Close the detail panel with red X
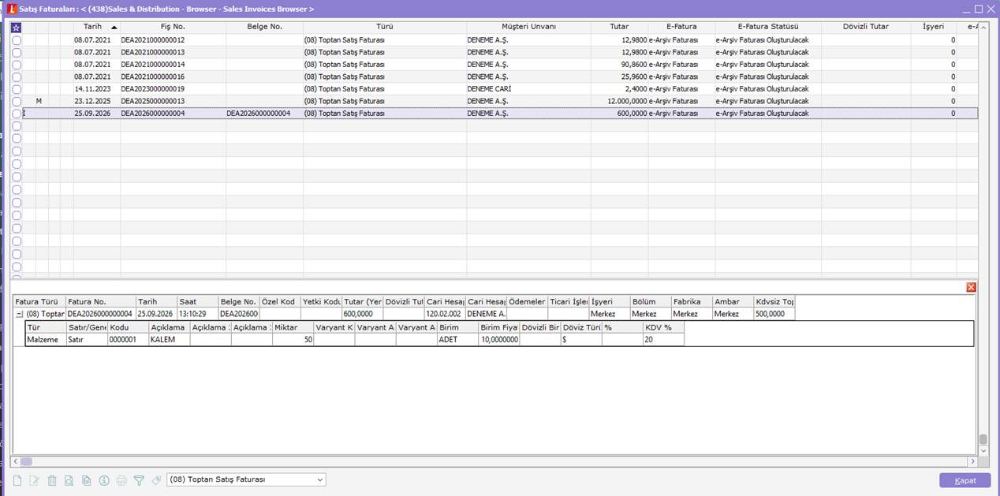Image resolution: width=1000 pixels, height=496 pixels. click(x=971, y=288)
